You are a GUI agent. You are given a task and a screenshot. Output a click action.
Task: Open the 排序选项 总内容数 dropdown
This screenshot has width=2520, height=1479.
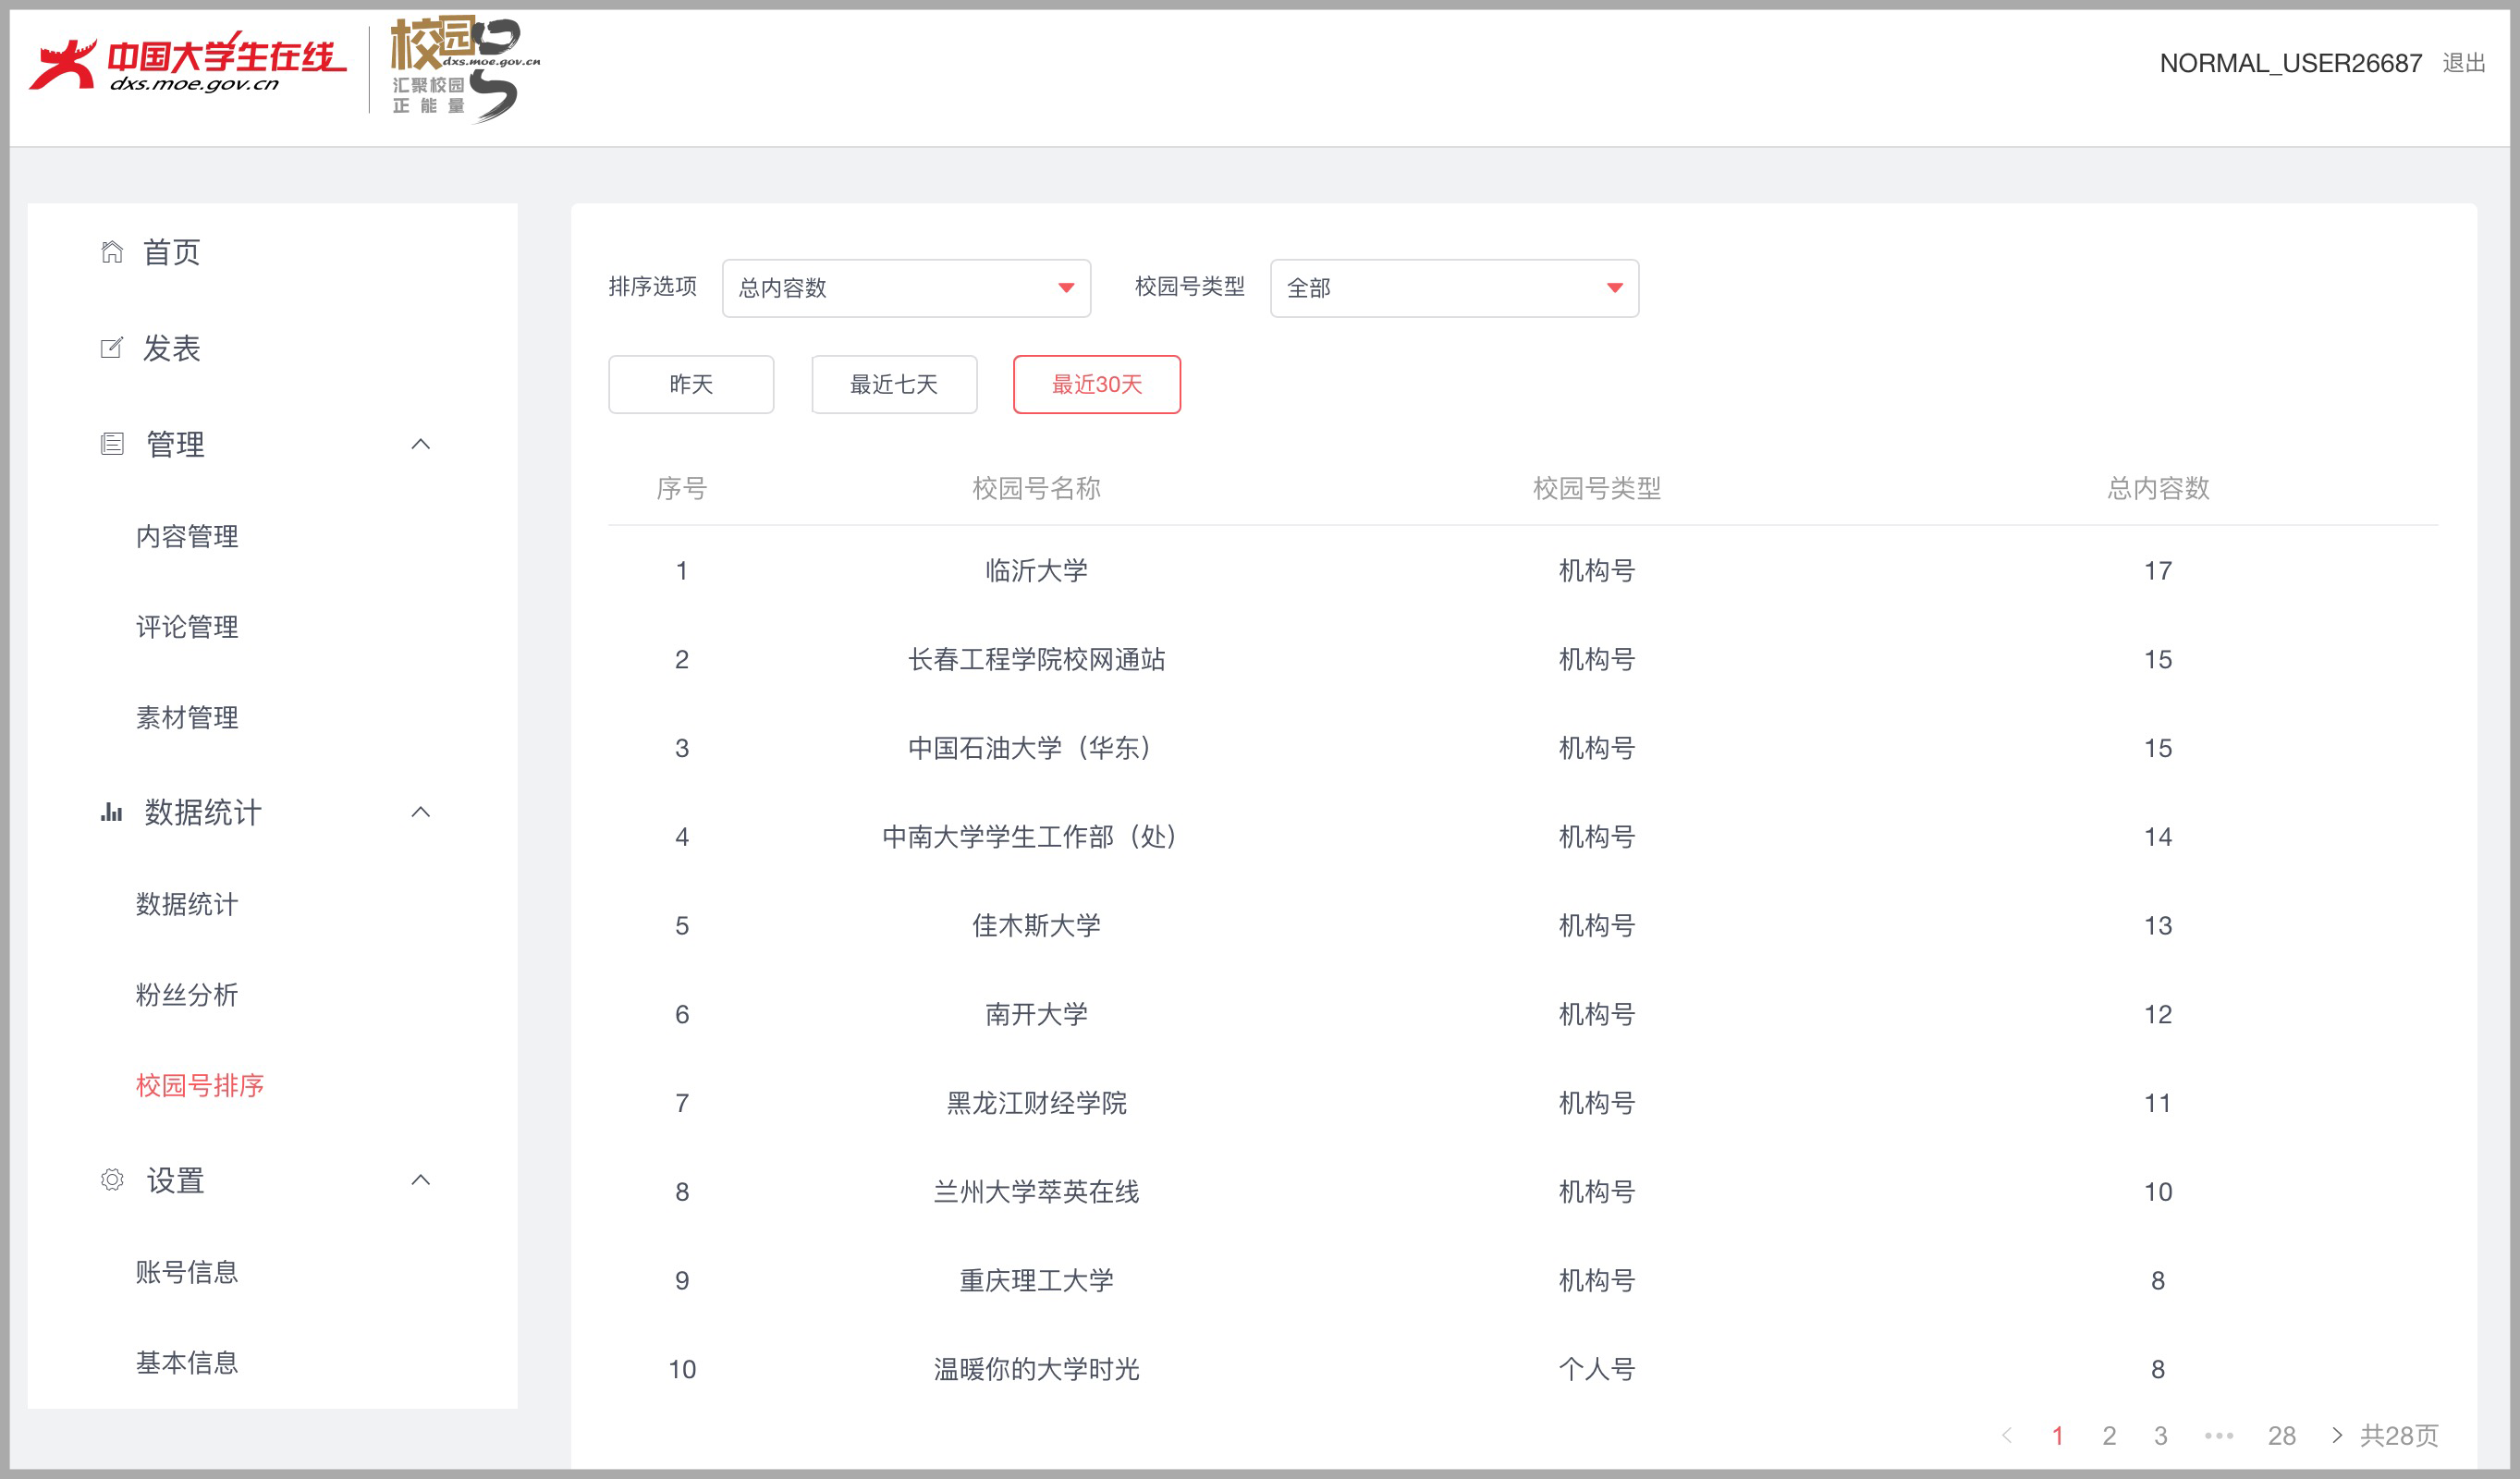(906, 288)
